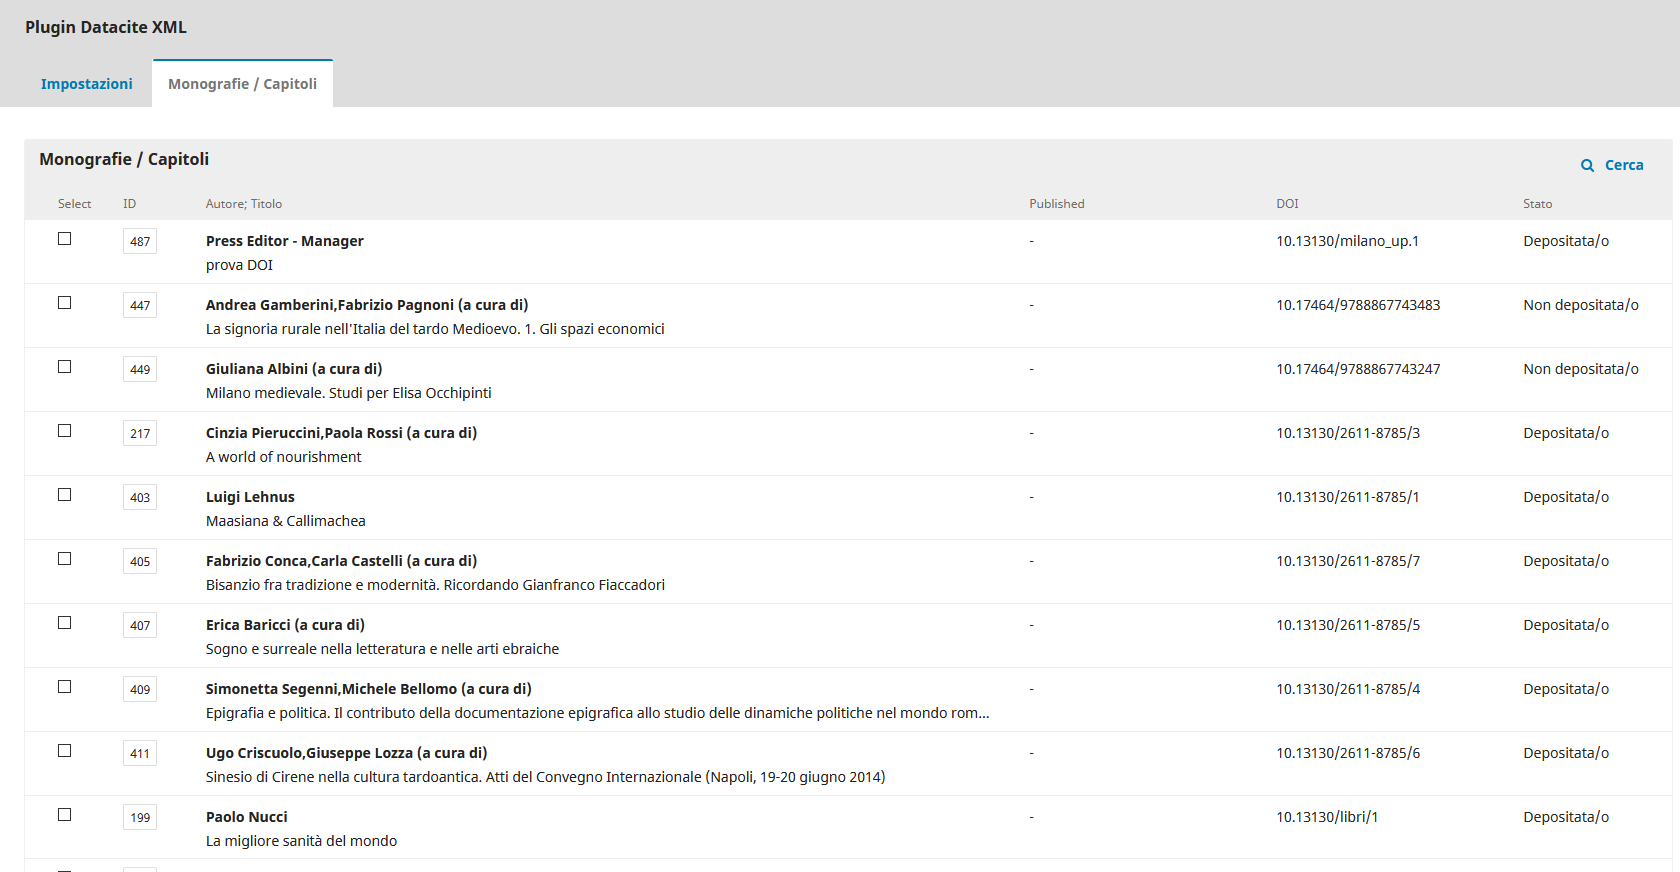Tick the checkbox for submission 447

tap(65, 303)
